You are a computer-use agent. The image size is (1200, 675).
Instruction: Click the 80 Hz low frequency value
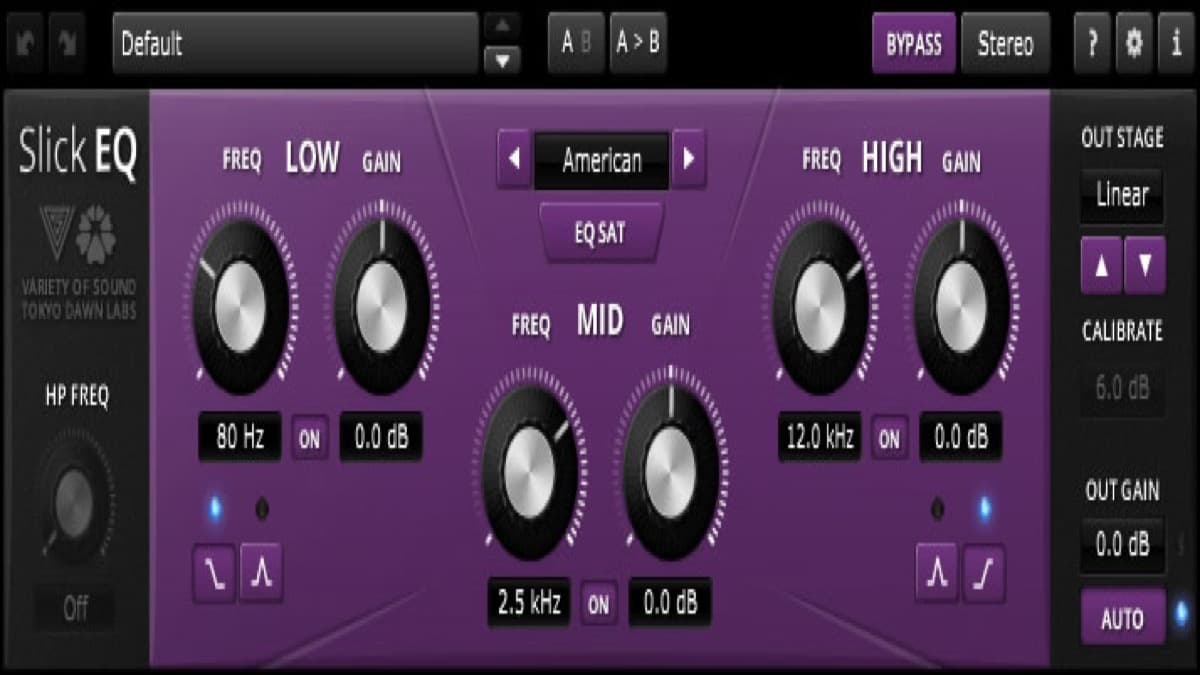(x=240, y=438)
